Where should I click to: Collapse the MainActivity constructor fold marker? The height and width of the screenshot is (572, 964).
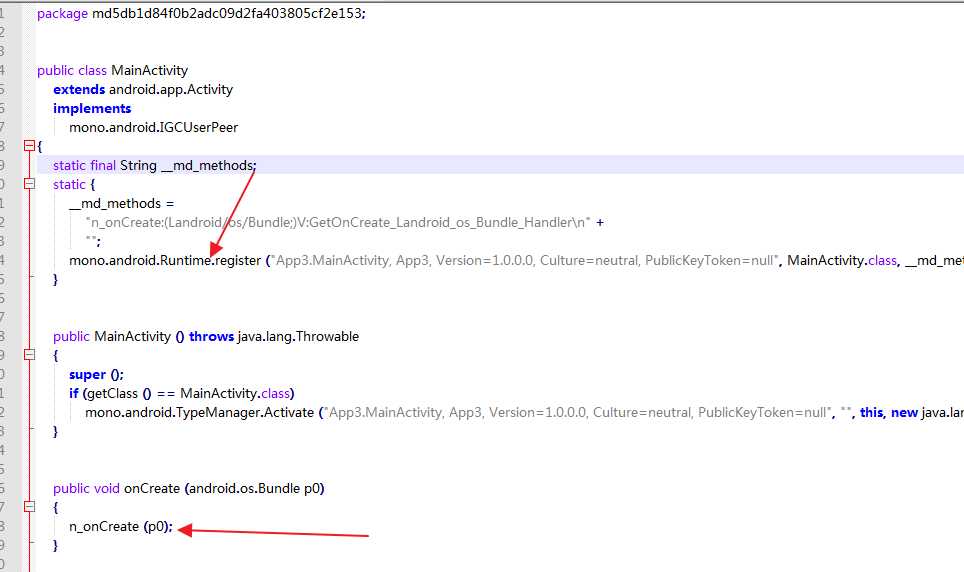pos(29,354)
